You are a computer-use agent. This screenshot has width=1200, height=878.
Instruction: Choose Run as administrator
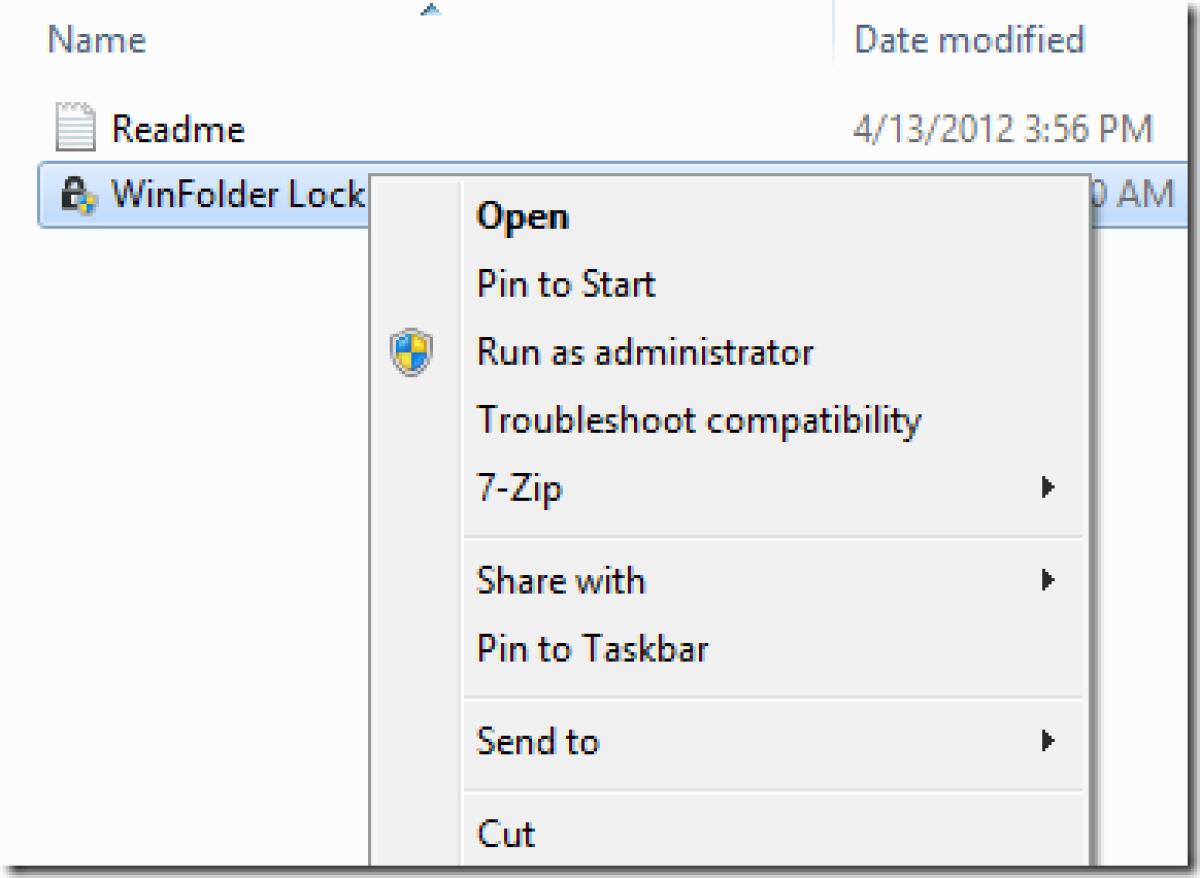(645, 351)
